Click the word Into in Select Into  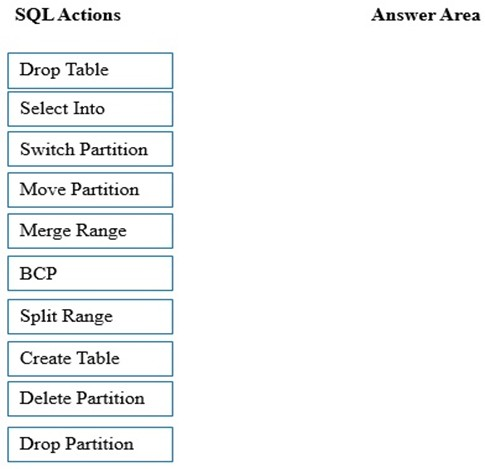click(89, 108)
